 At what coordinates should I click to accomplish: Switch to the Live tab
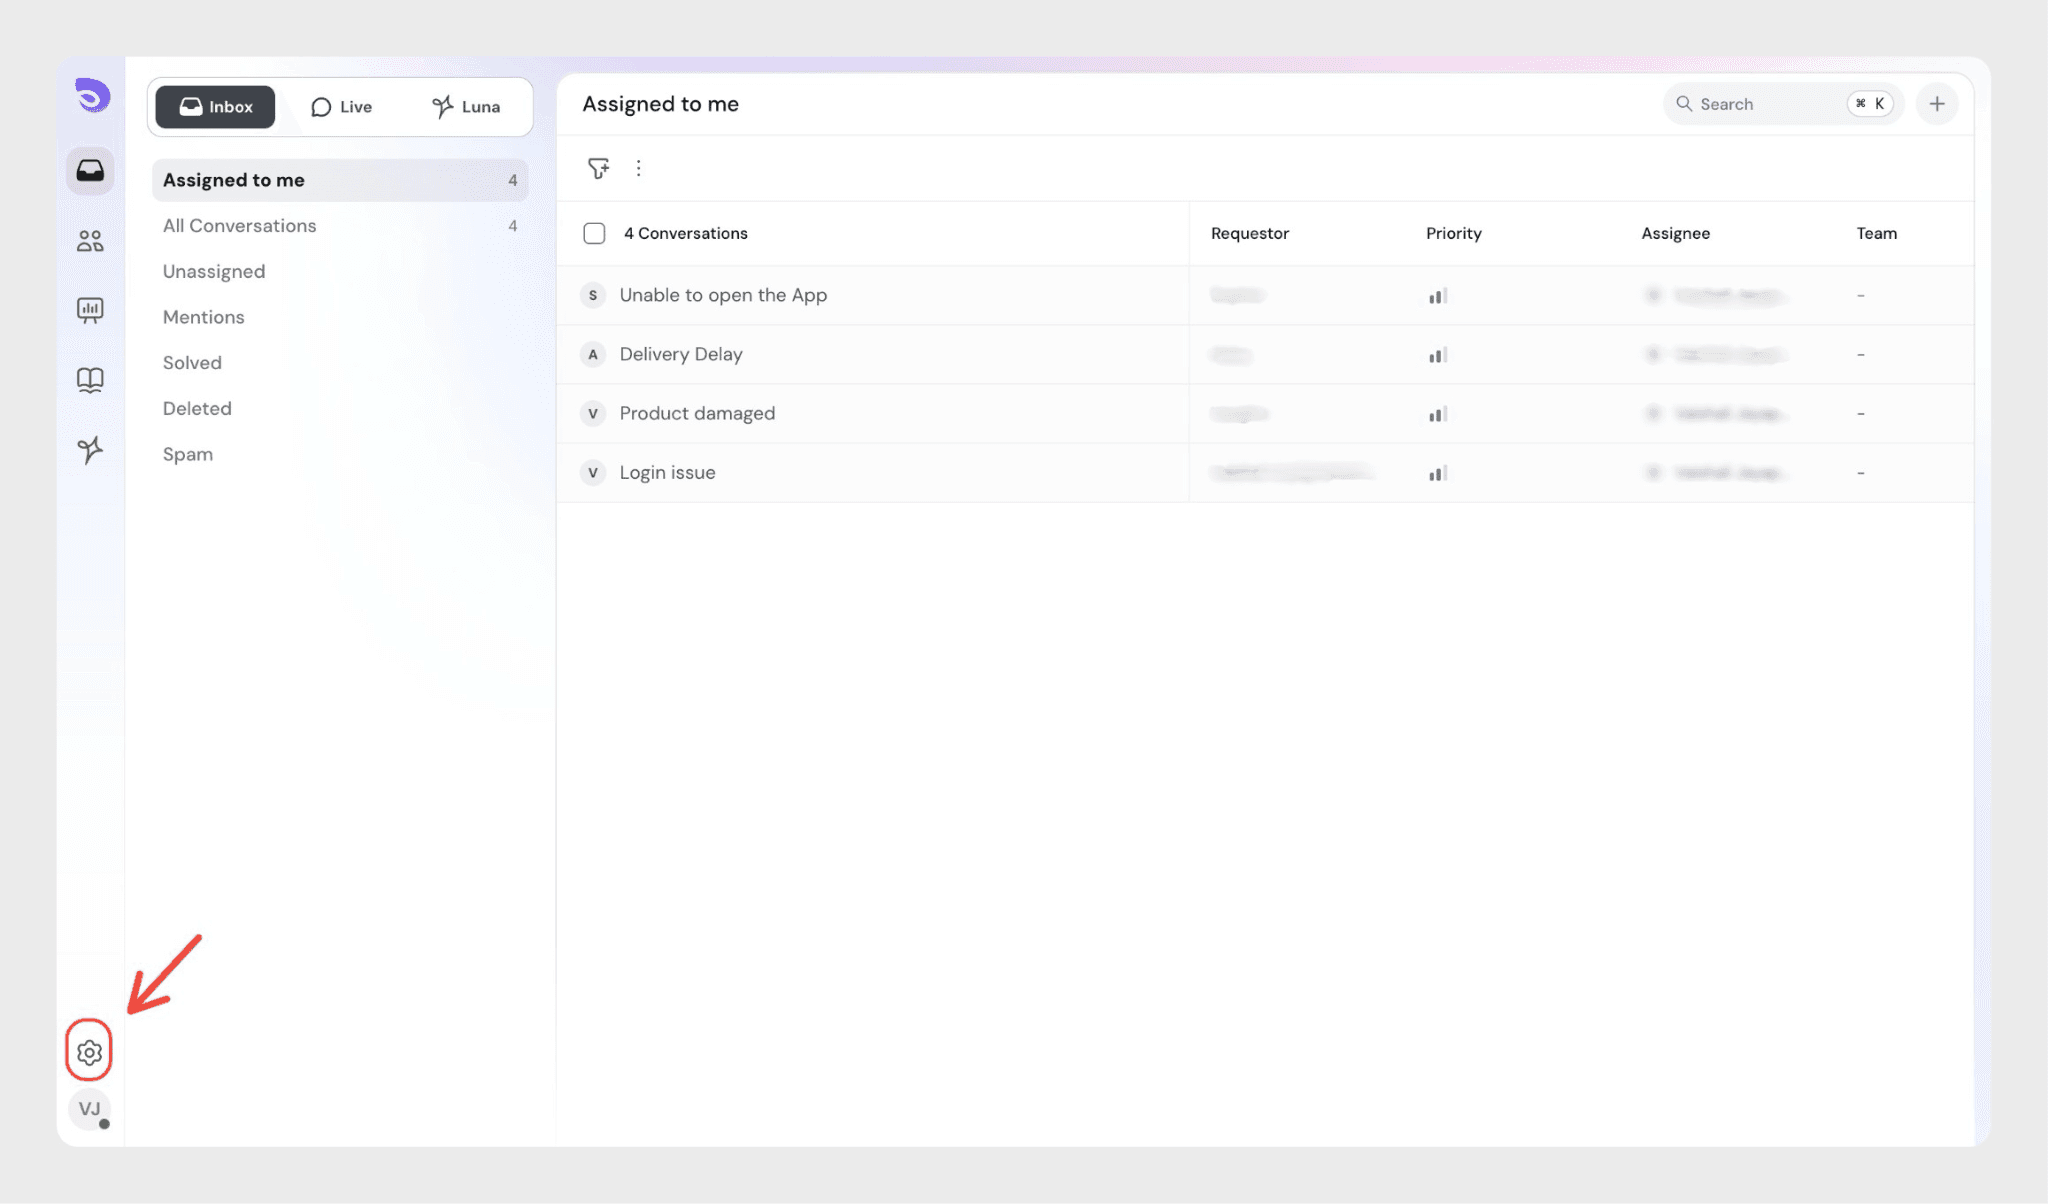(x=341, y=107)
